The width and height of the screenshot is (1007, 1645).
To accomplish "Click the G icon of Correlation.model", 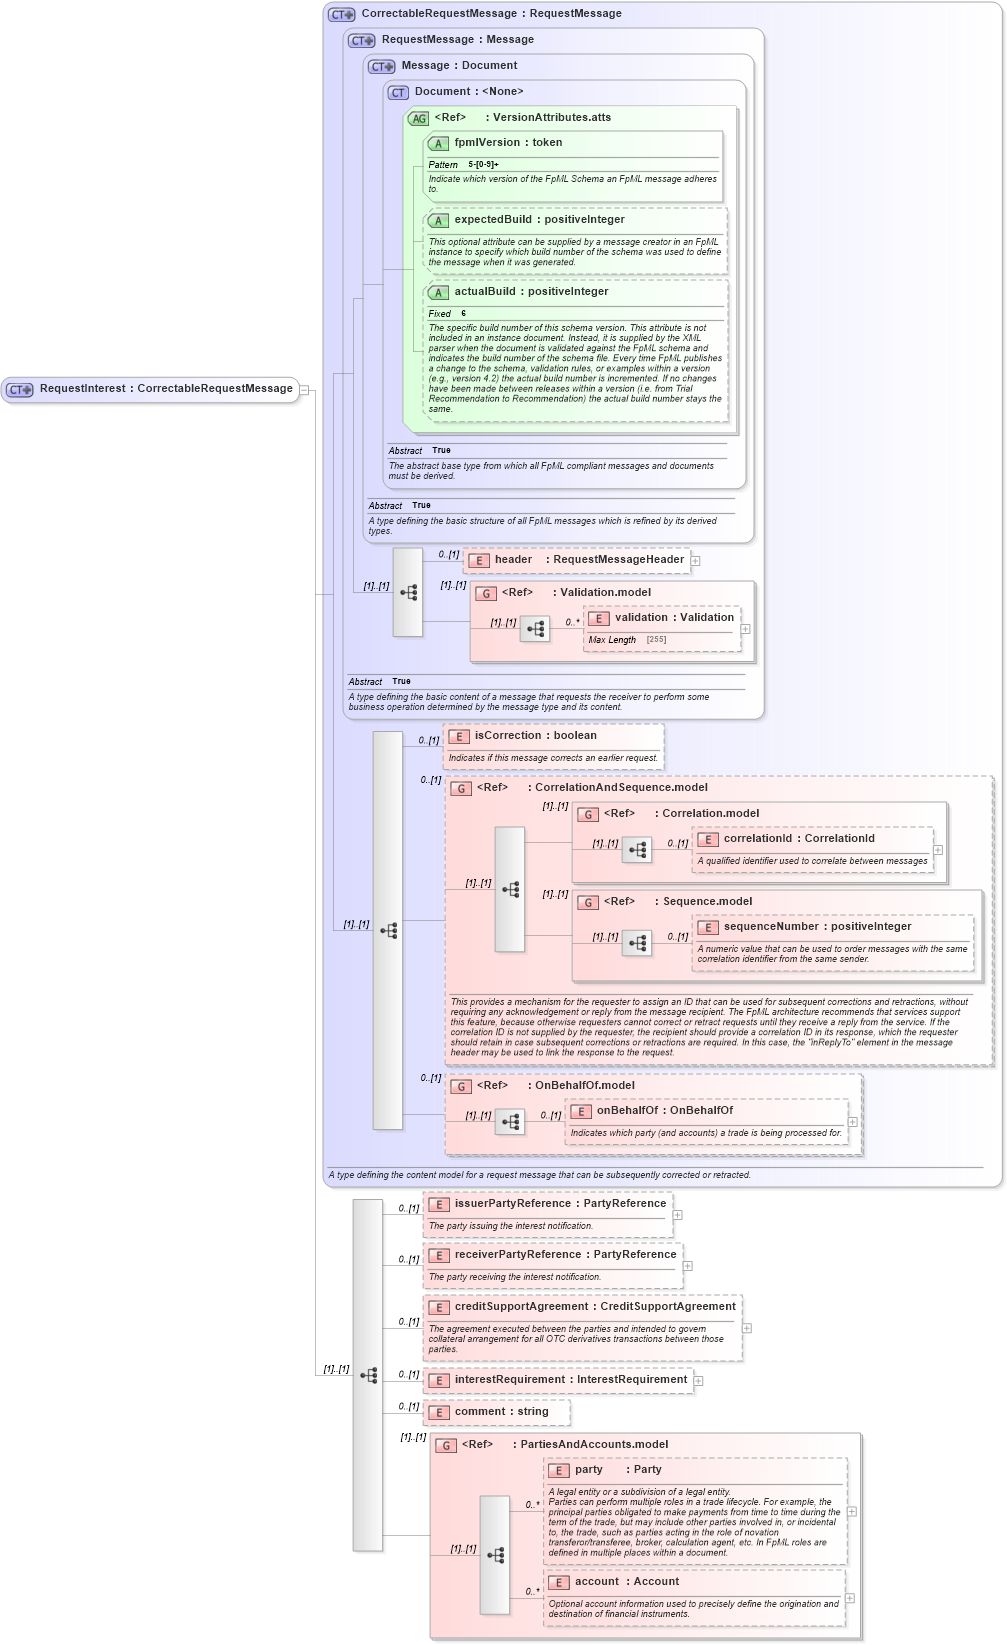I will point(588,815).
